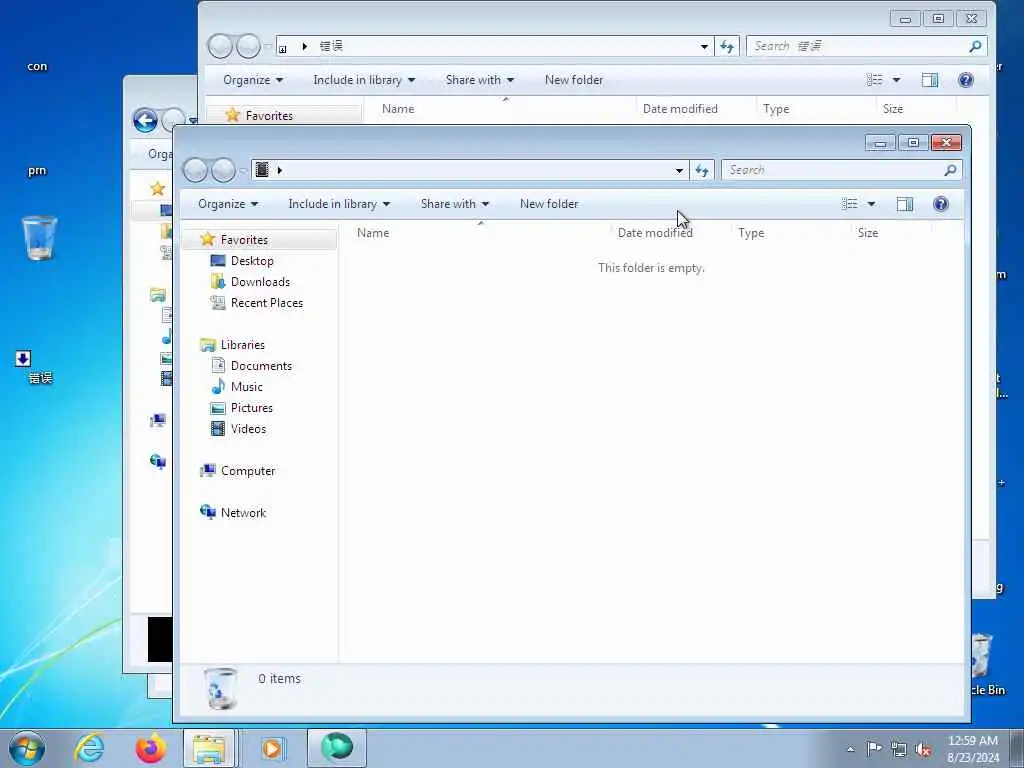This screenshot has height=768, width=1024.
Task: Open Network in front window sidebar
Action: coord(243,513)
